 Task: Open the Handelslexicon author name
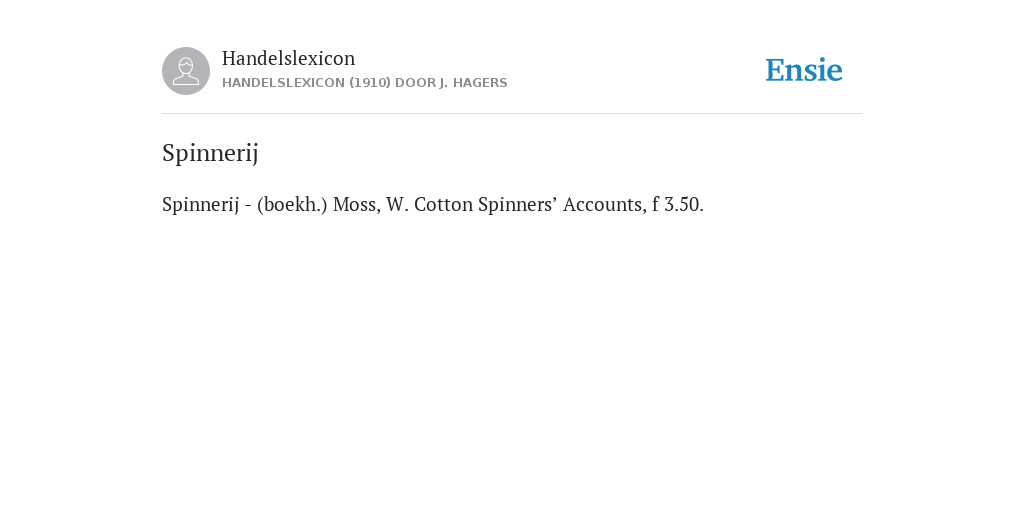coord(289,58)
